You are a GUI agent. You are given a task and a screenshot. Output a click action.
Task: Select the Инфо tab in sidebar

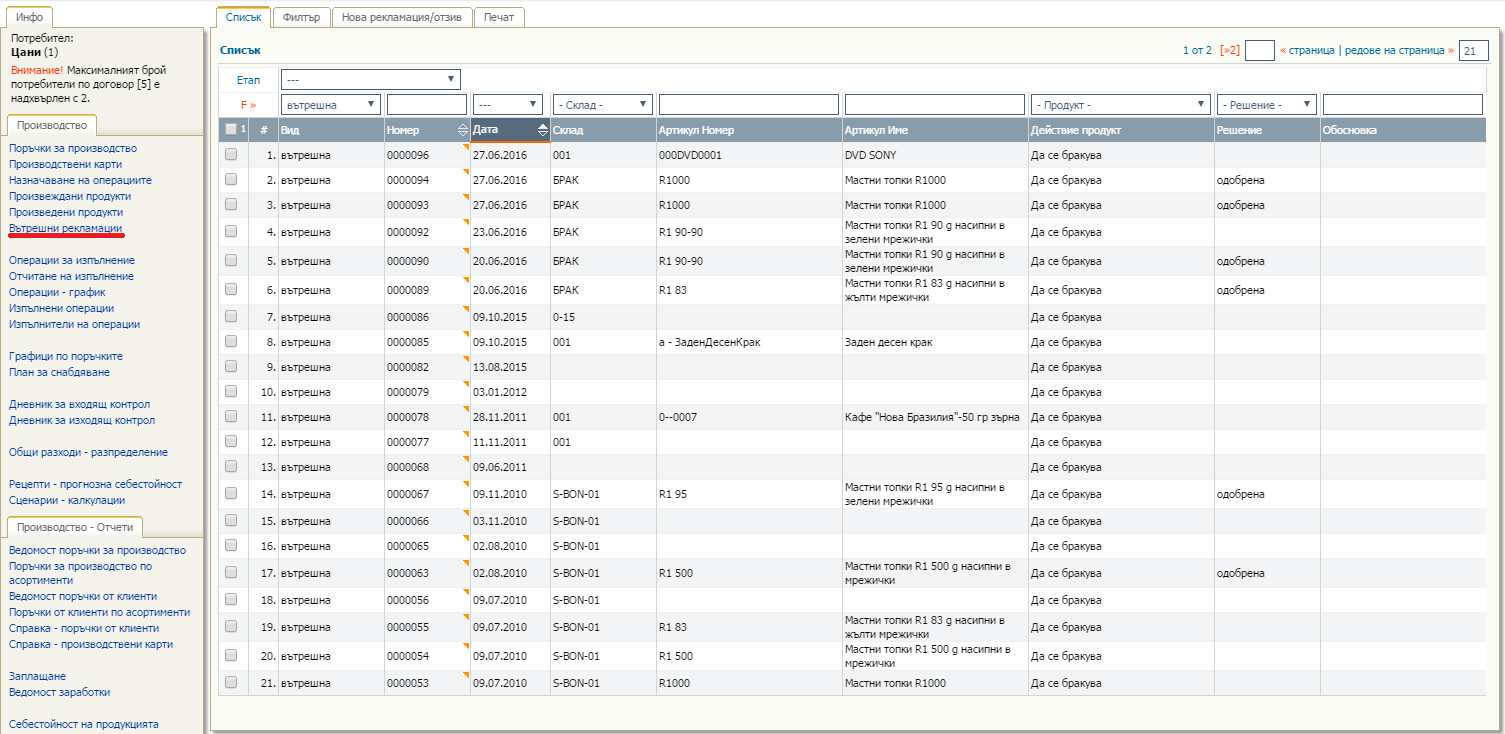pos(29,17)
